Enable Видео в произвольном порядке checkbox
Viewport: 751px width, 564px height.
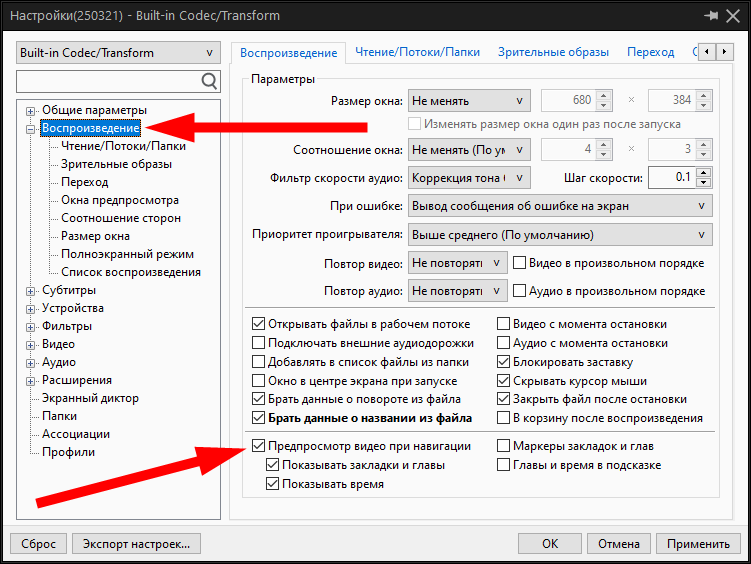(x=520, y=263)
